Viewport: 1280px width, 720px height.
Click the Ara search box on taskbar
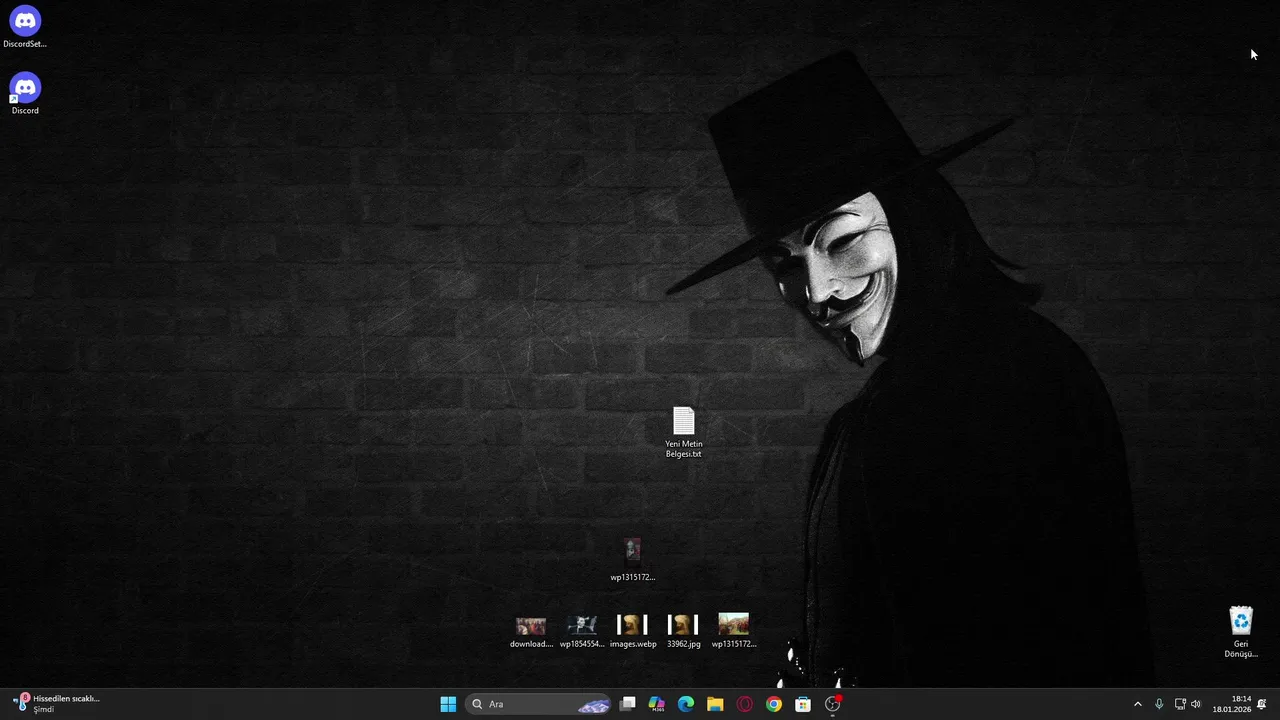[x=539, y=704]
